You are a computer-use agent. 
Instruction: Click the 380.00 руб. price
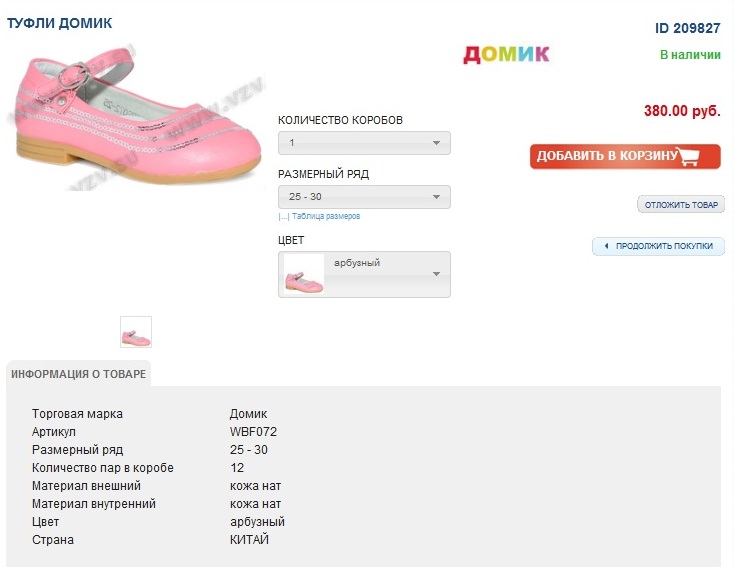pyautogui.click(x=682, y=111)
